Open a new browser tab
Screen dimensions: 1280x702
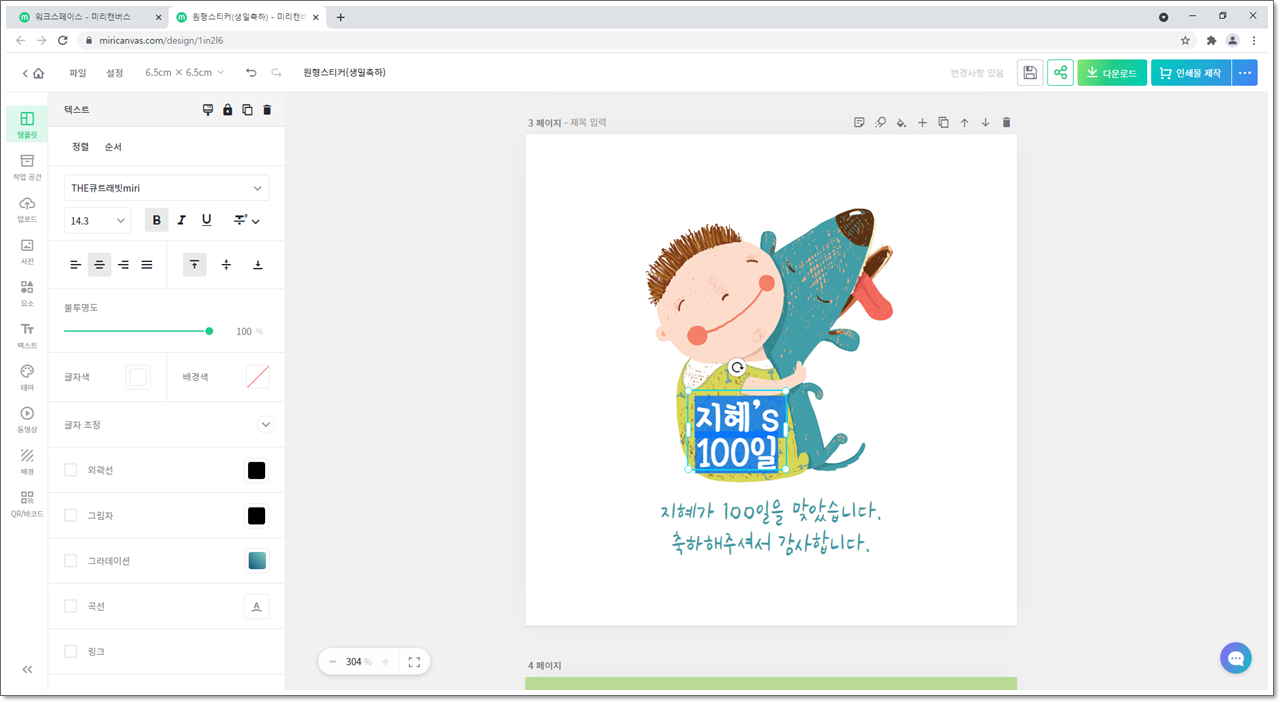pyautogui.click(x=340, y=17)
